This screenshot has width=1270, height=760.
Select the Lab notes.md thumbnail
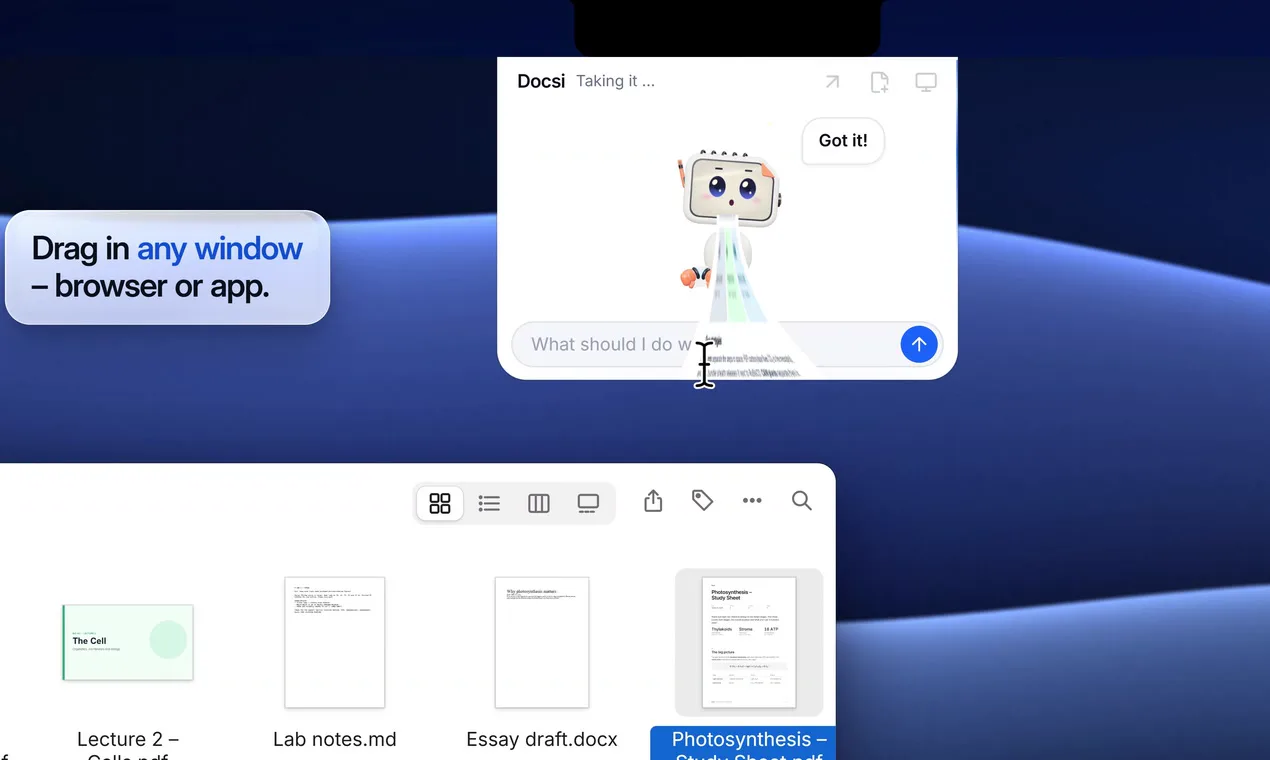[x=335, y=642]
